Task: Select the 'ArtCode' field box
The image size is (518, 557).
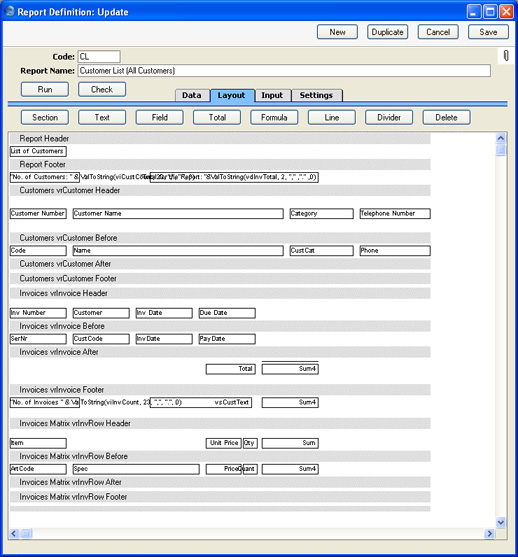Action: pos(38,469)
